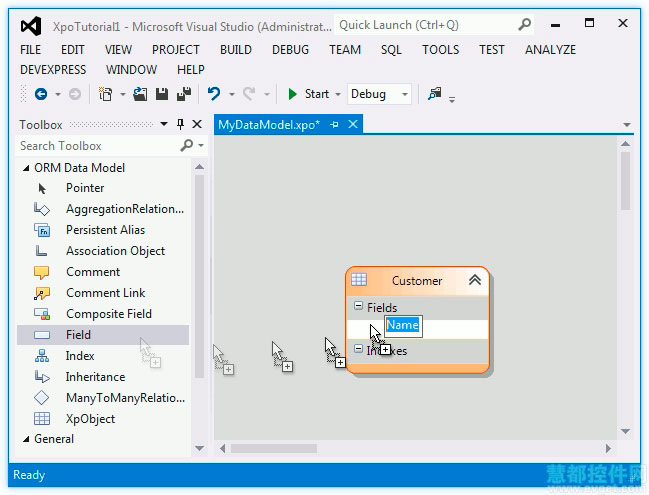Viewport: 649px width, 495px height.
Task: Collapse the ORM Data Model group
Action: (x=26, y=168)
